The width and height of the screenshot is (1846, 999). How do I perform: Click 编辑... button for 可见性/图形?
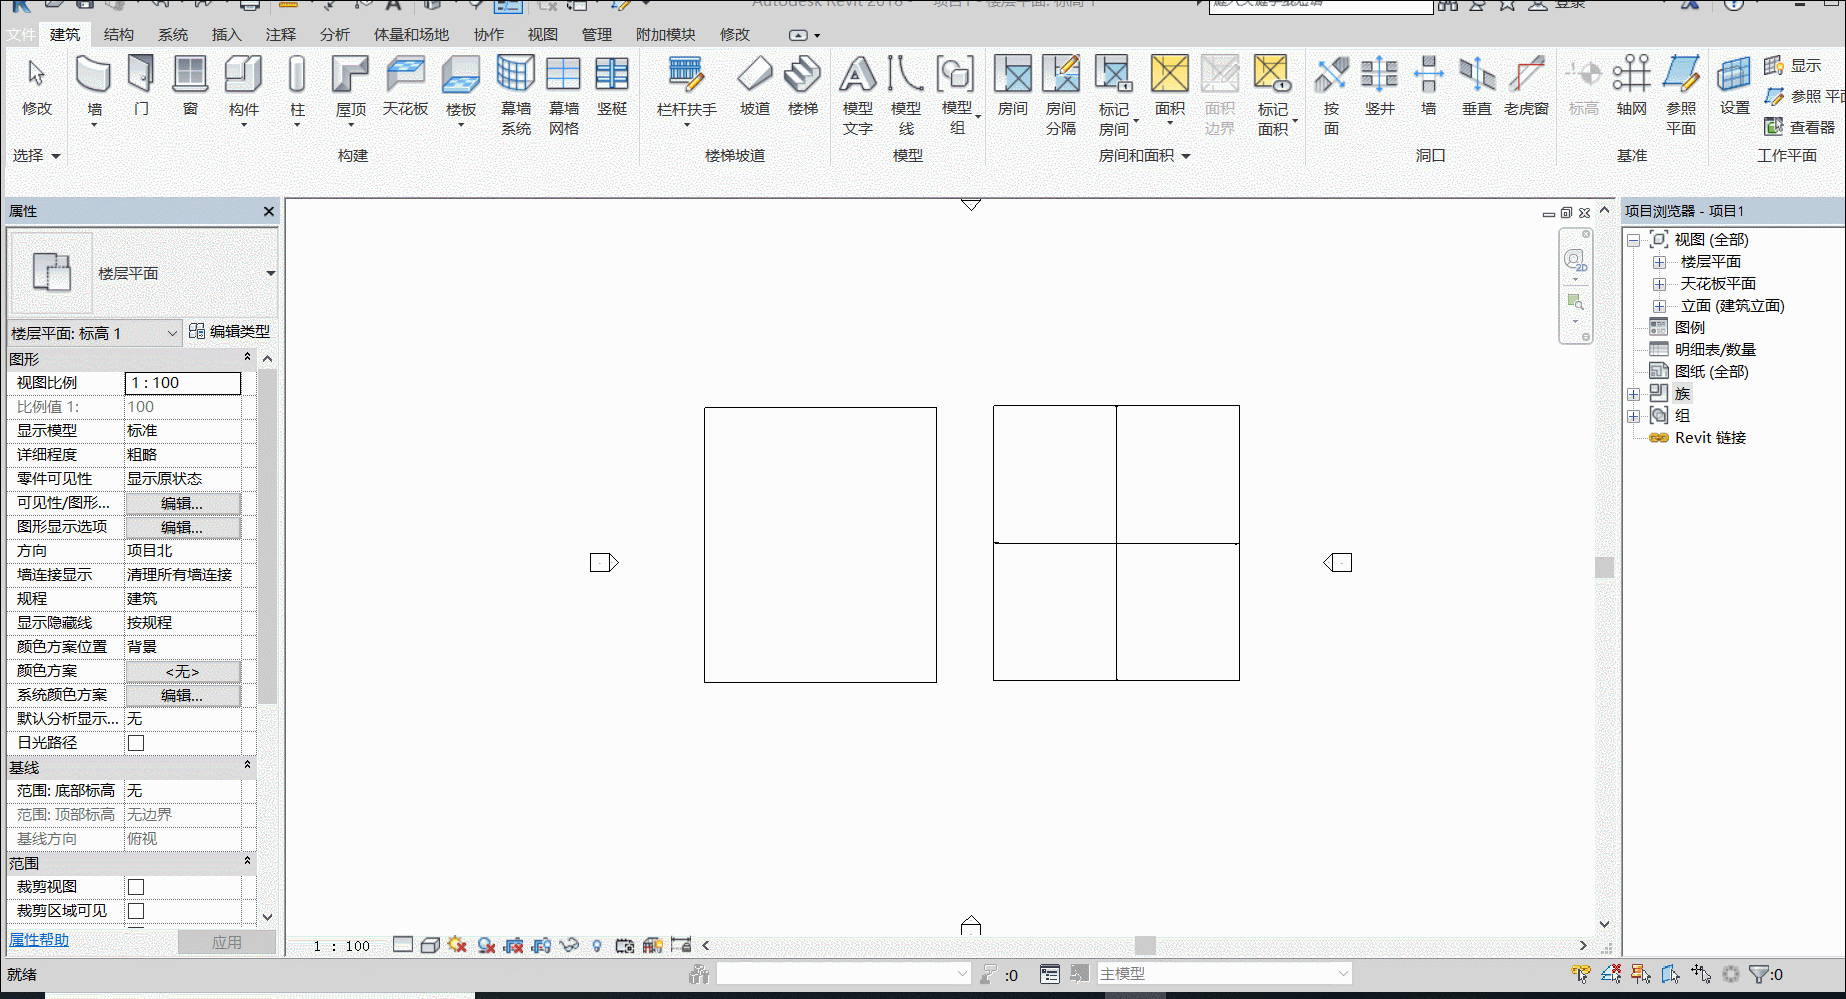pyautogui.click(x=182, y=503)
